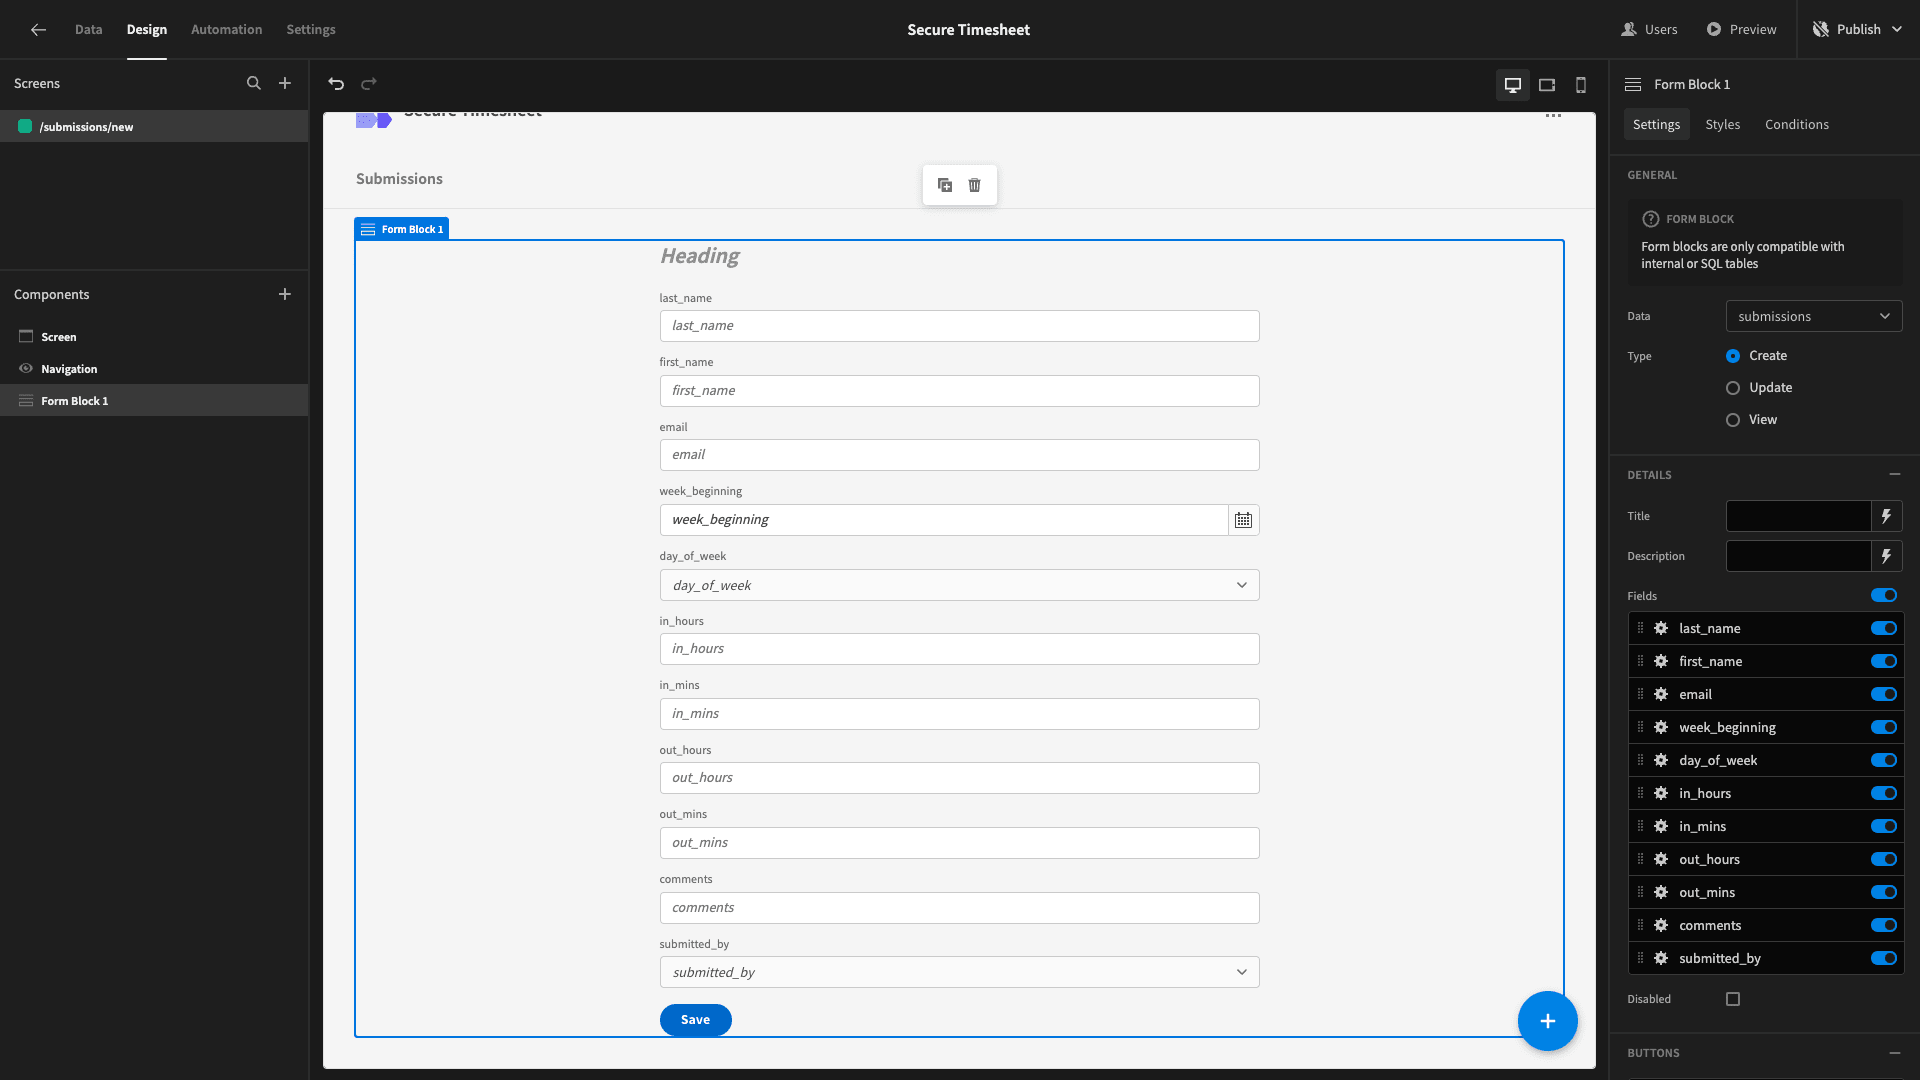This screenshot has height=1080, width=1920.
Task: Toggle the day_of_week field switch
Action: [x=1884, y=760]
